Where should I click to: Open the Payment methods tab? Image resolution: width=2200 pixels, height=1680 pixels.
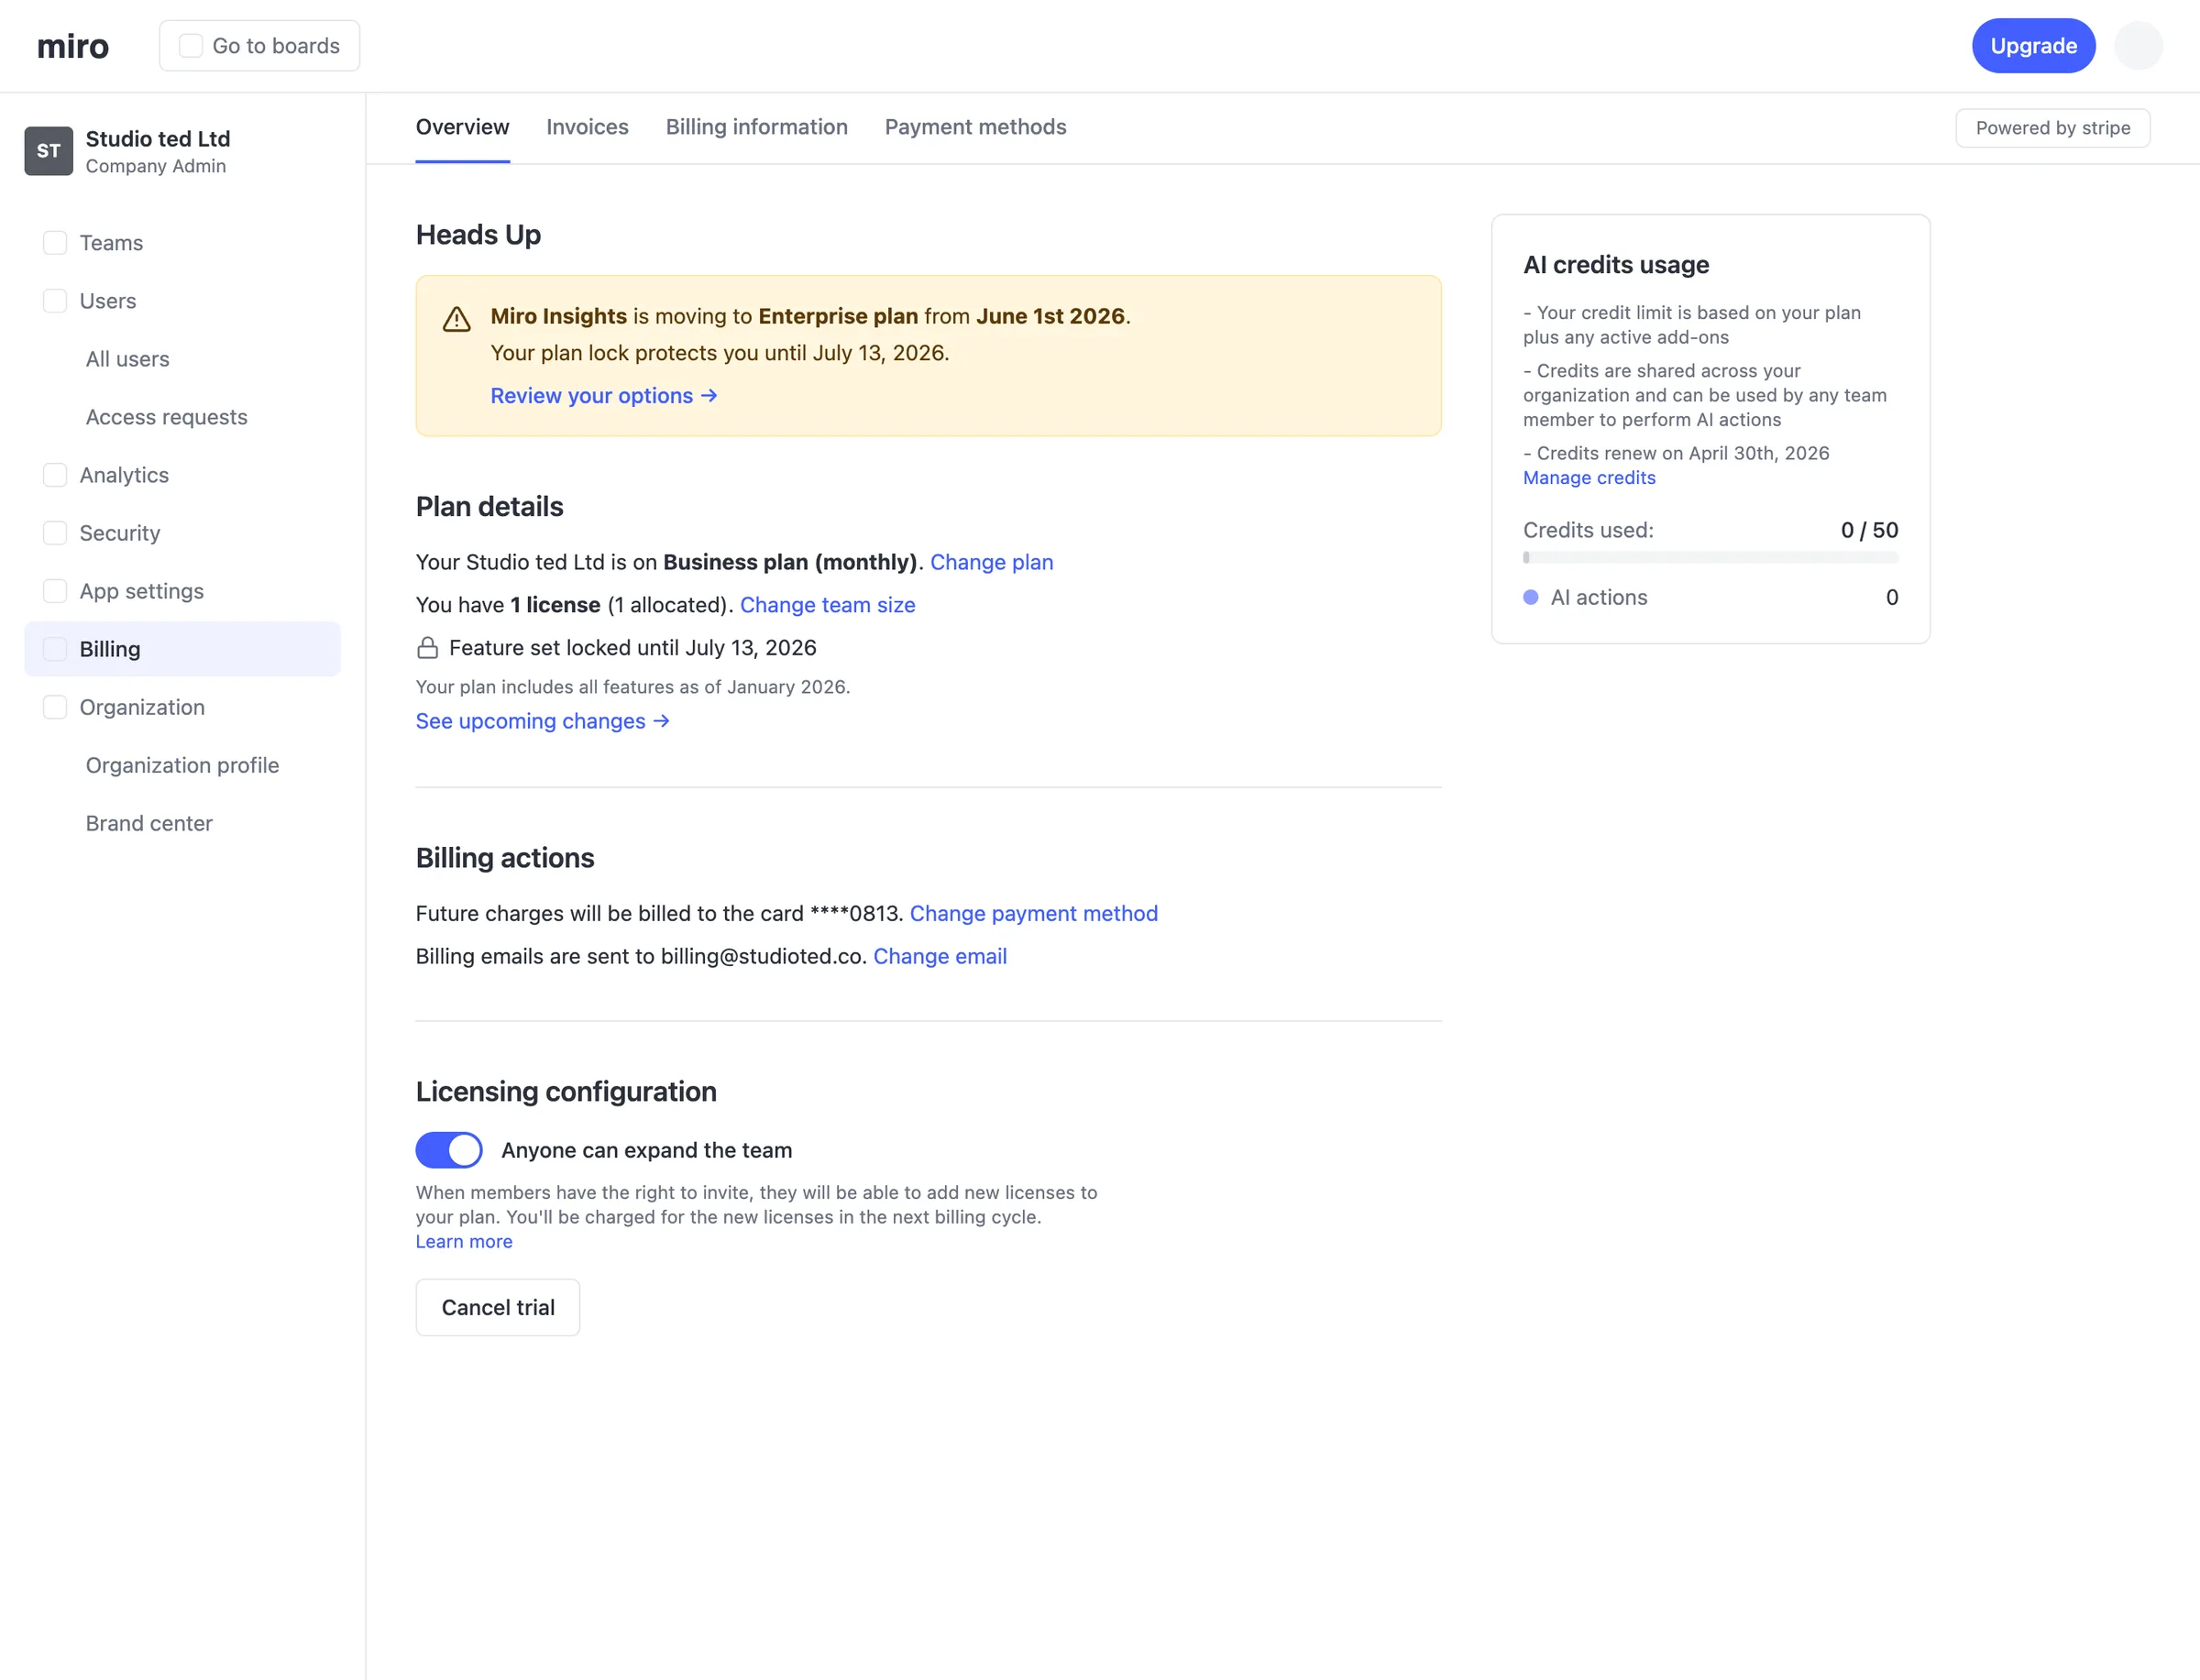(x=975, y=127)
